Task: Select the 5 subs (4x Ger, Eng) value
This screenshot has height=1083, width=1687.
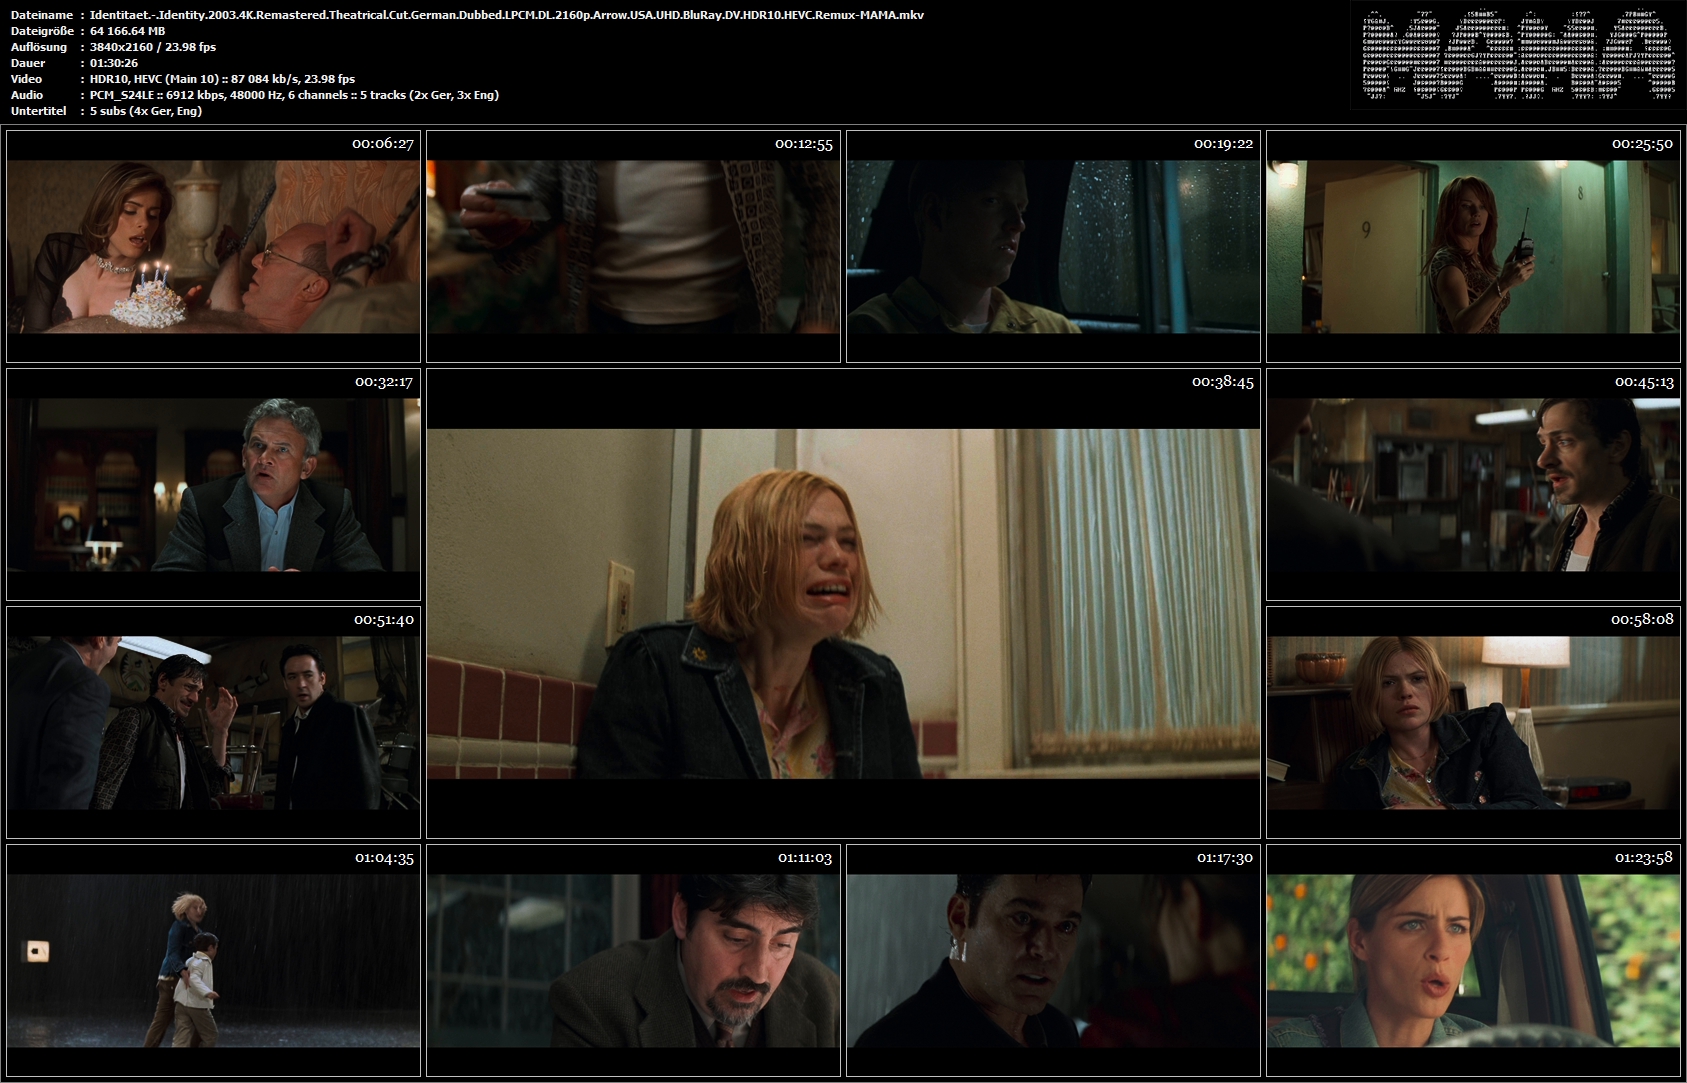Action: (x=146, y=111)
